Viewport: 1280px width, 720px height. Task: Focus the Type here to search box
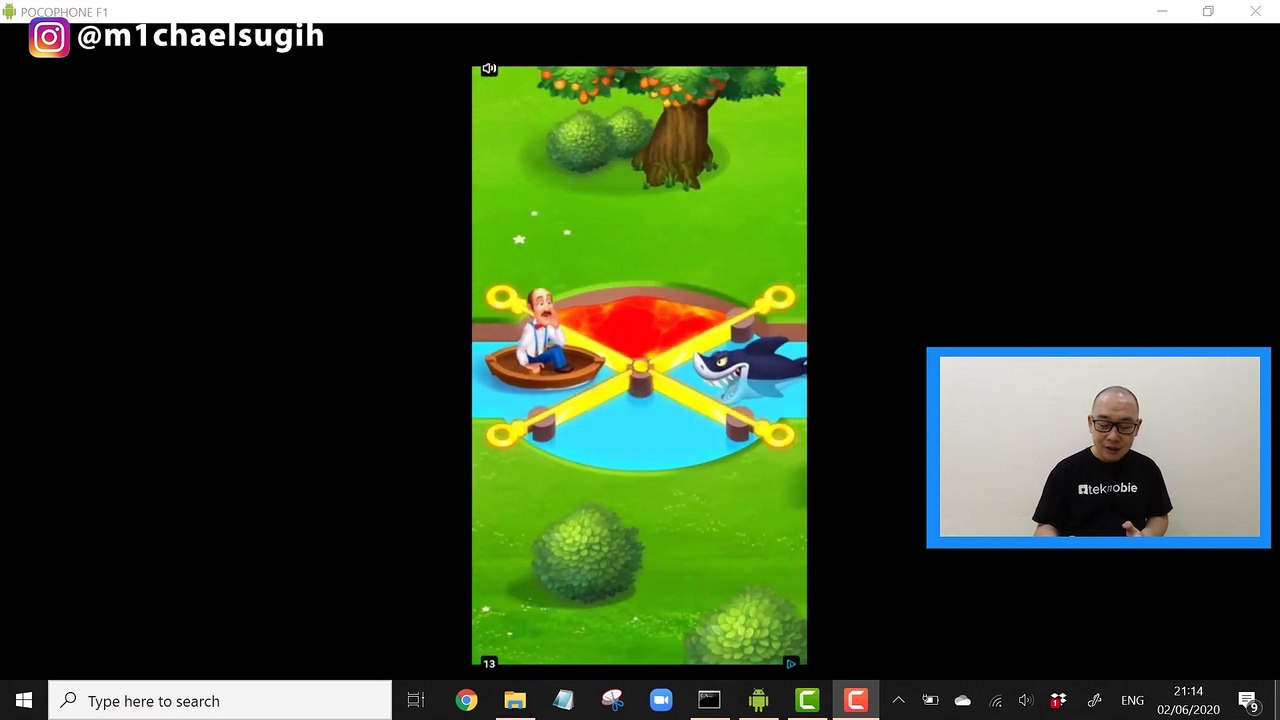click(220, 700)
